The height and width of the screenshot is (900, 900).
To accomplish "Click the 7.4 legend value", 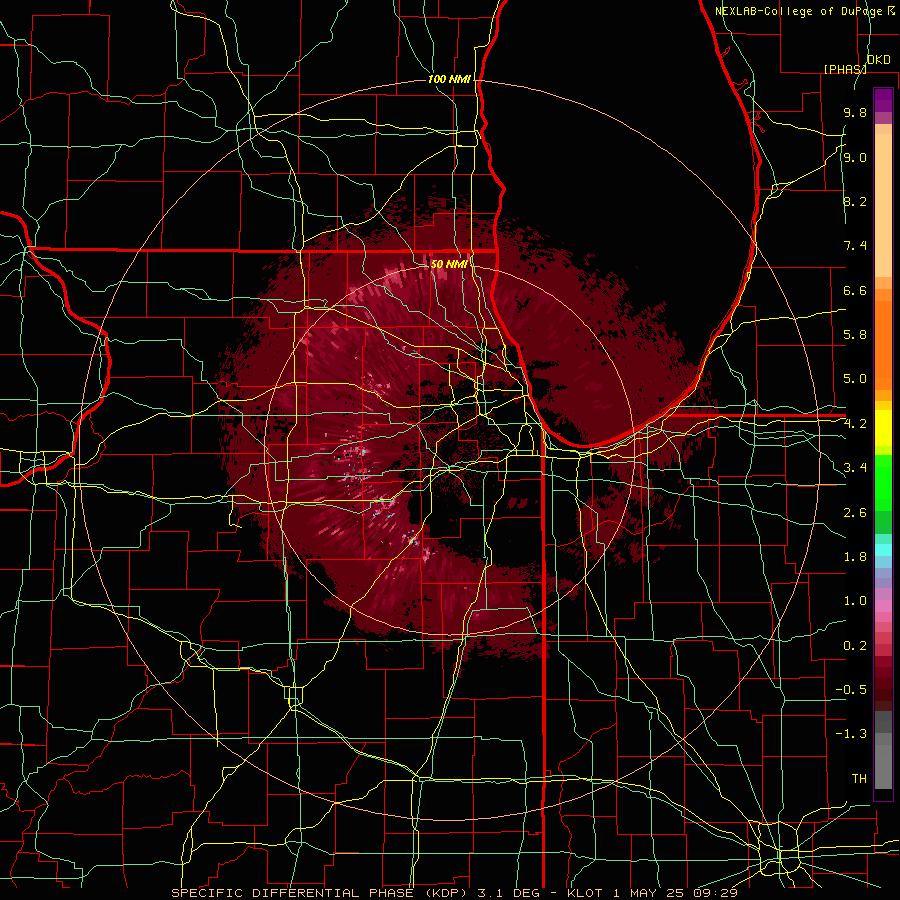I will click(855, 246).
